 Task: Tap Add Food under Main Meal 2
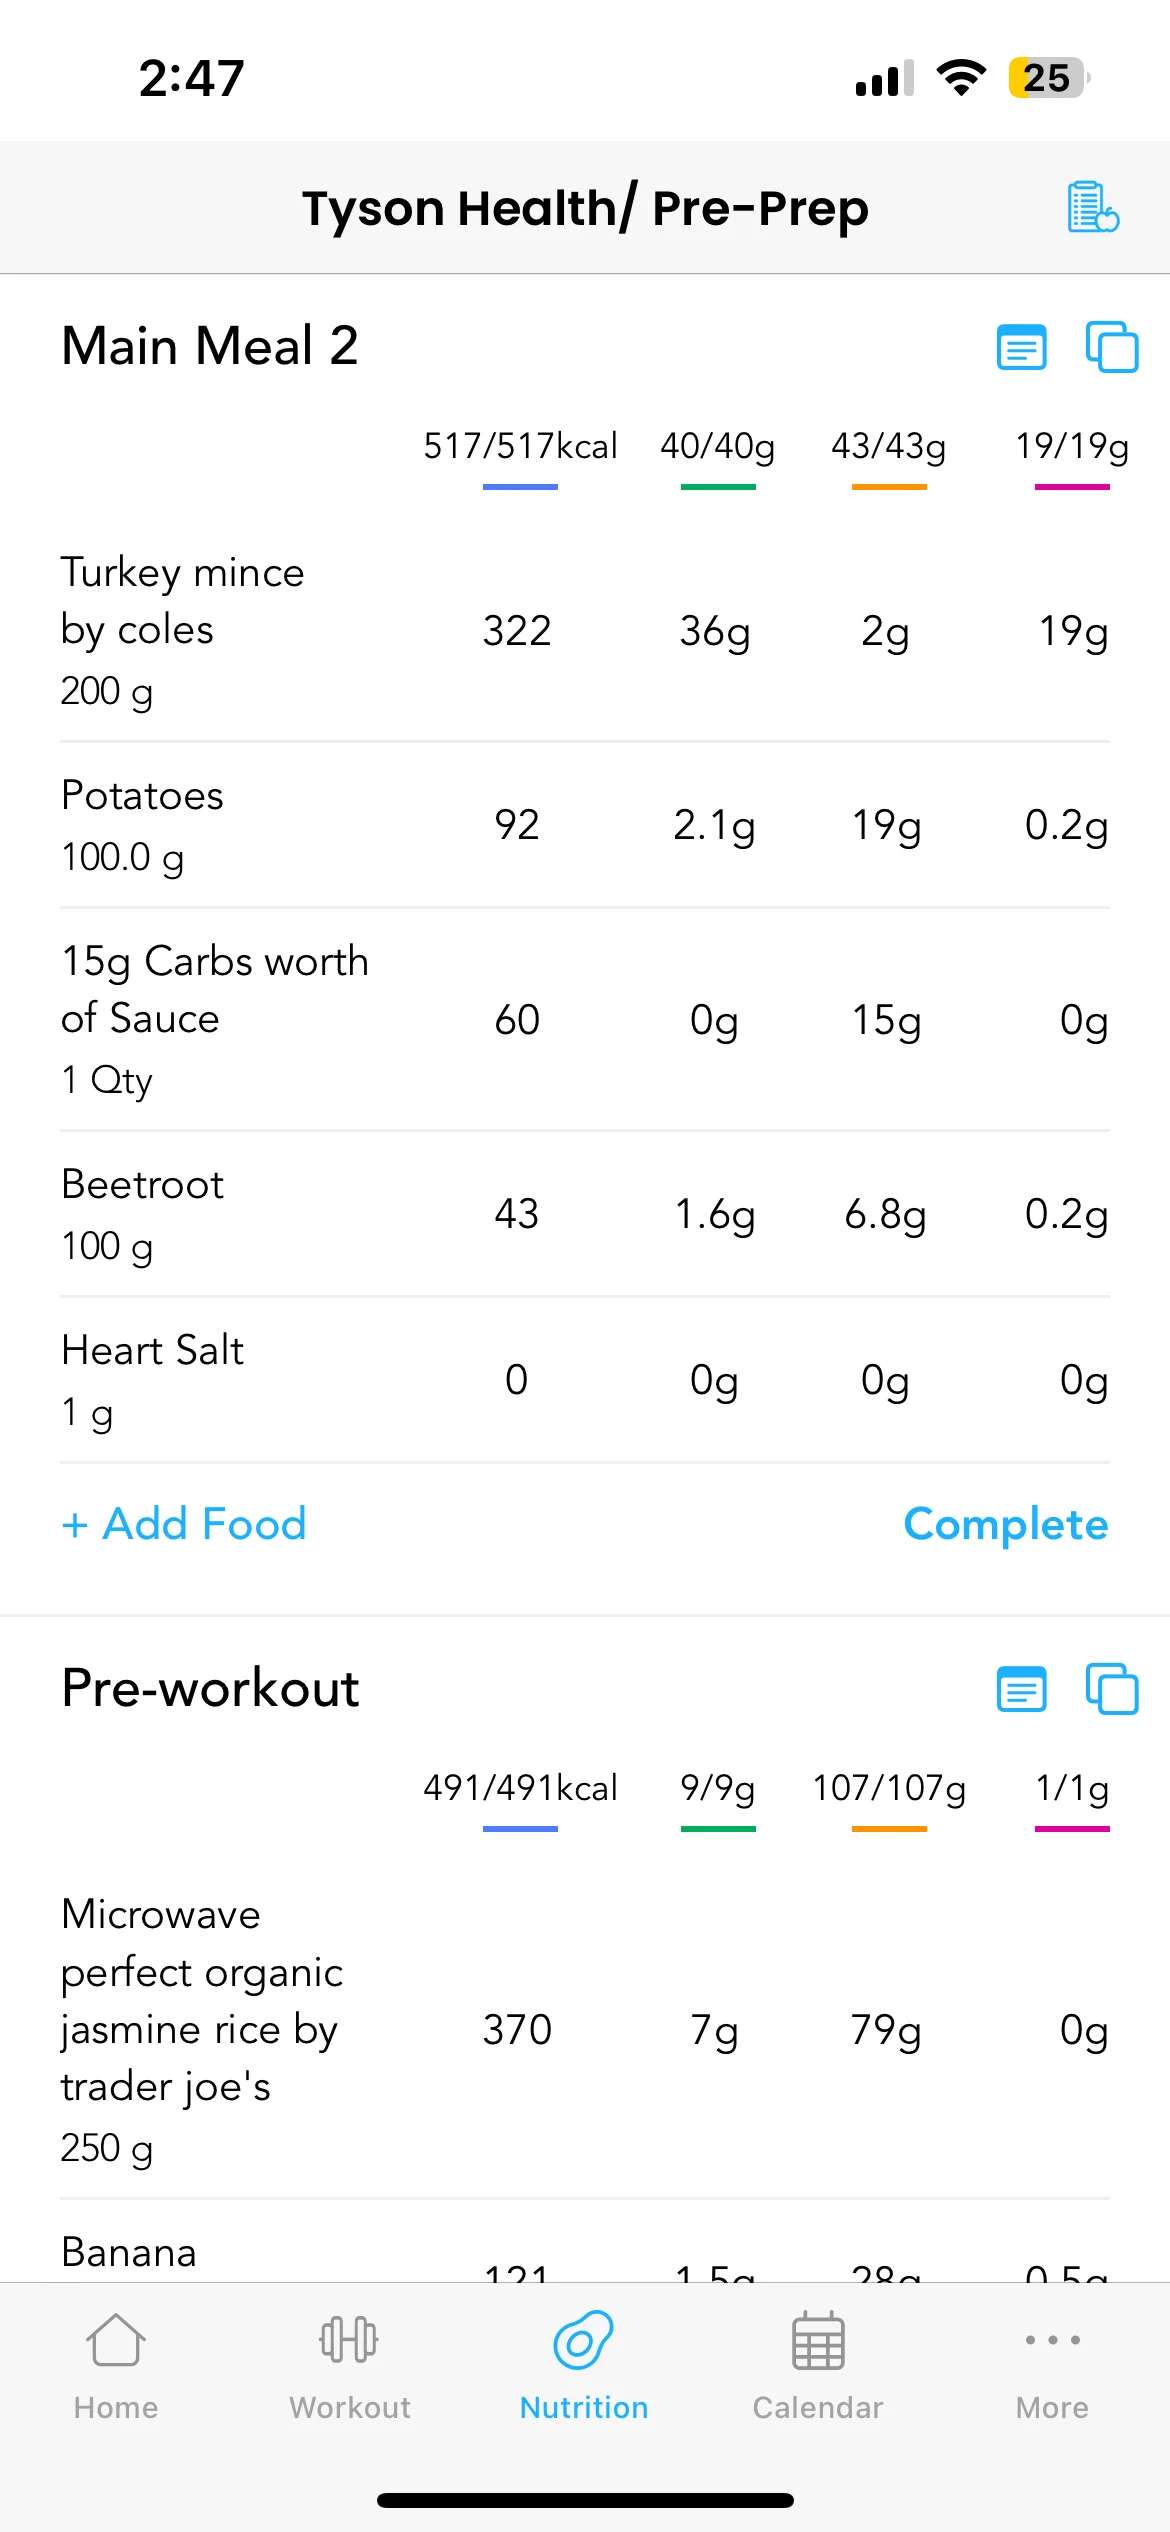(x=185, y=1524)
